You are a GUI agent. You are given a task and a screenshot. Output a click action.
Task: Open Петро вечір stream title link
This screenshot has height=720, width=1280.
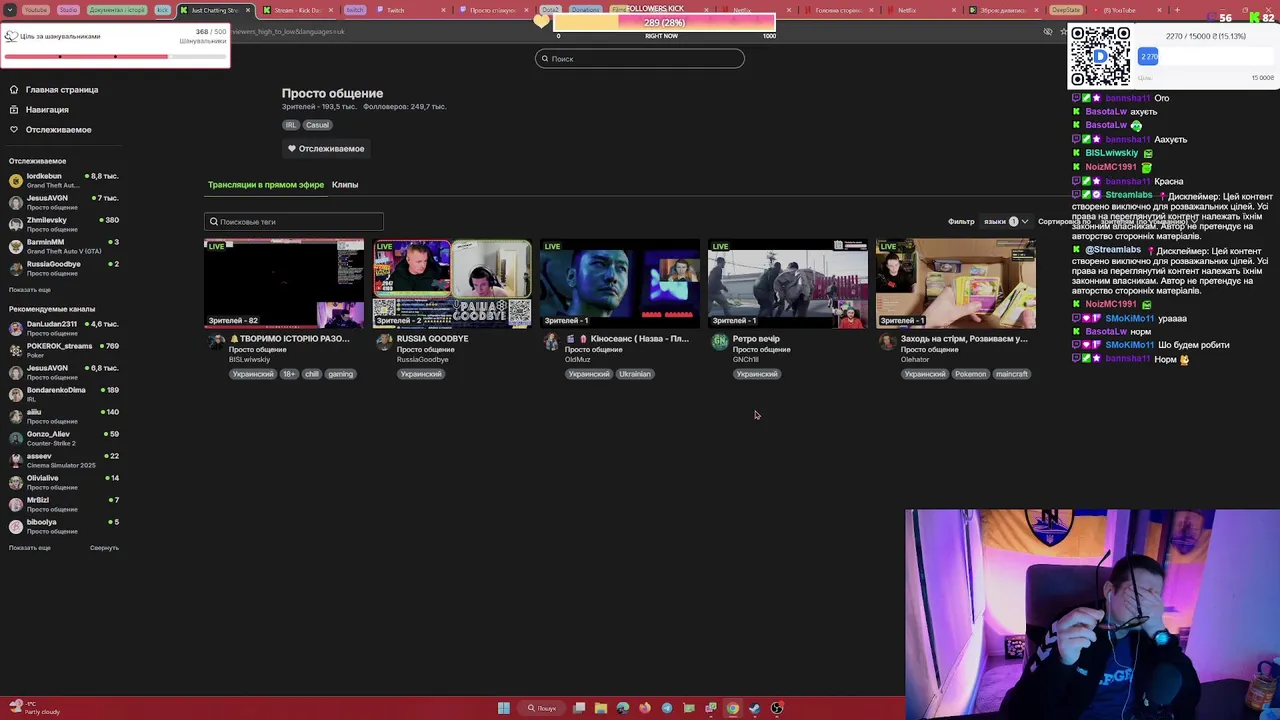[756, 339]
